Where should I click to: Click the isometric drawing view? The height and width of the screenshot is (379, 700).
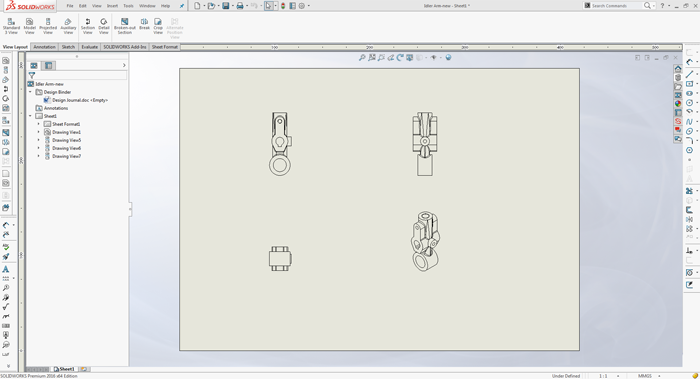tap(425, 242)
